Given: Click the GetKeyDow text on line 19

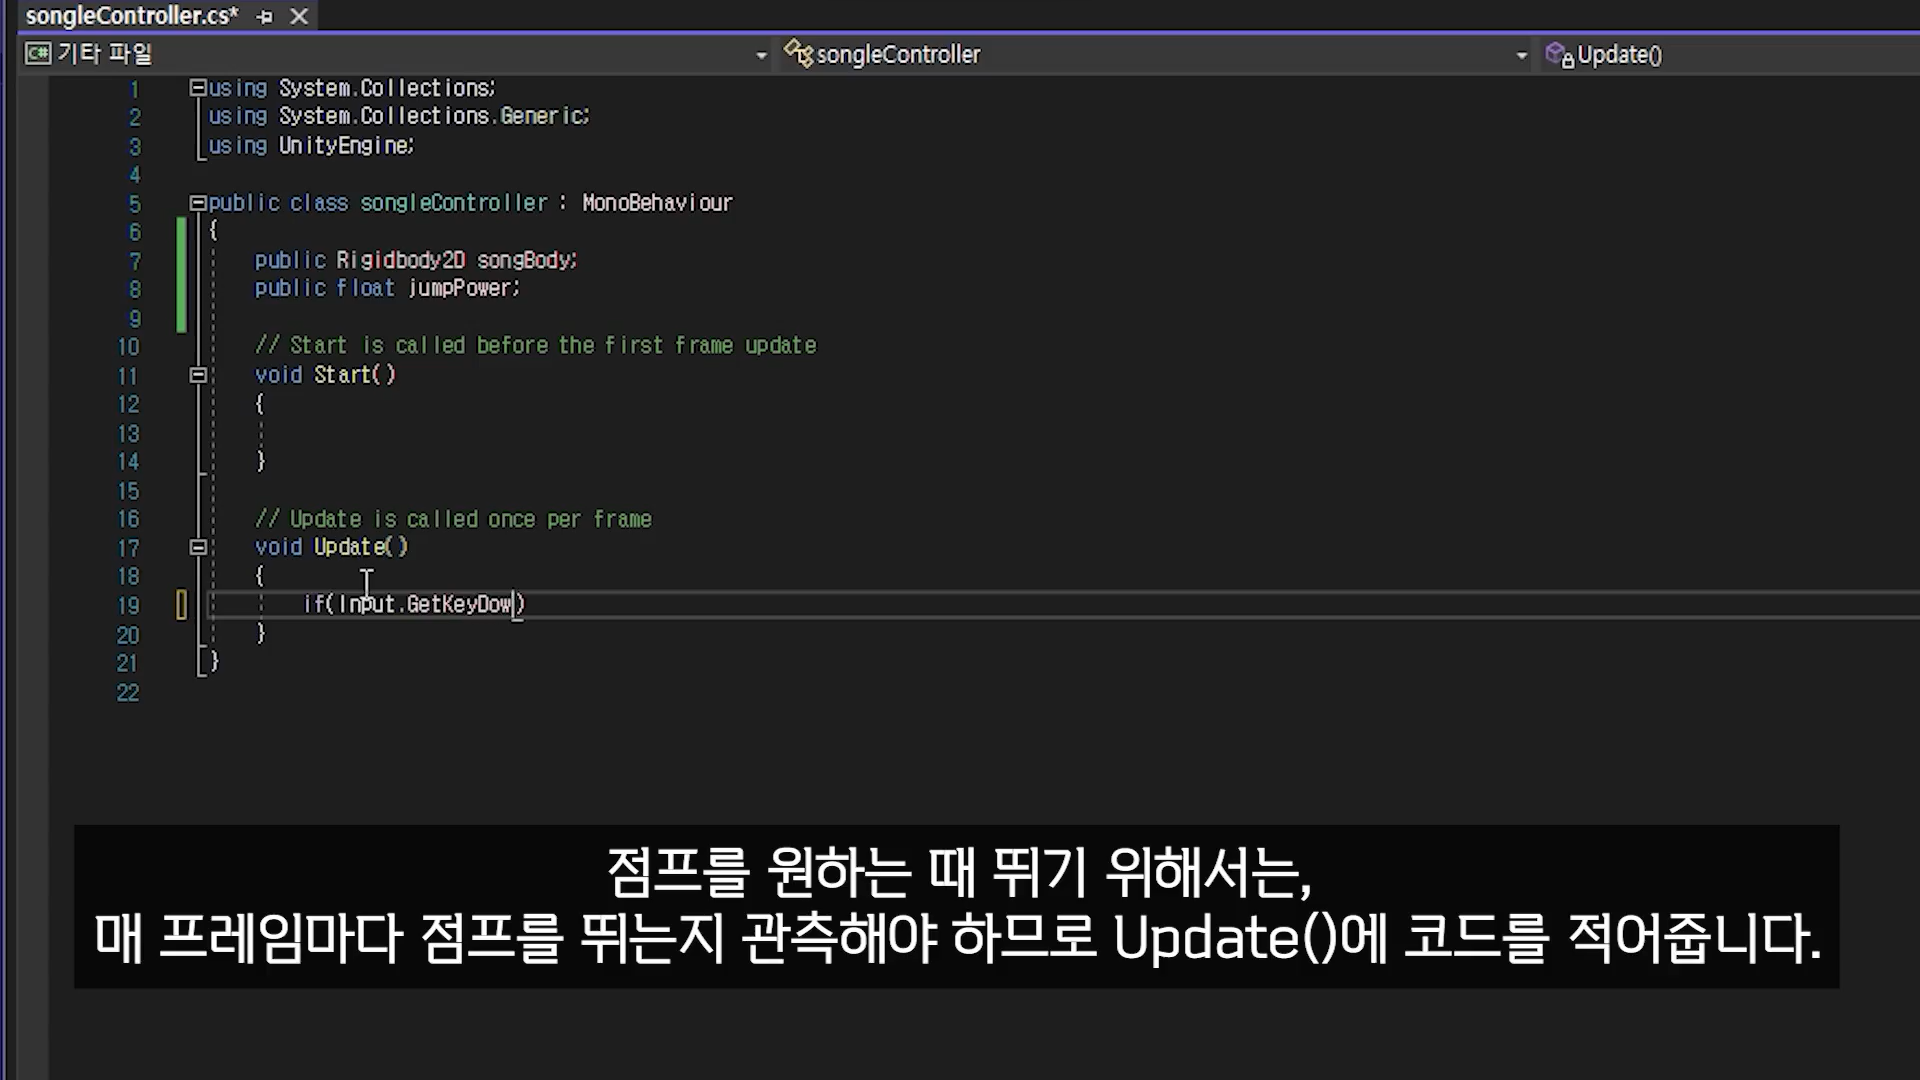Looking at the screenshot, I should (x=458, y=604).
